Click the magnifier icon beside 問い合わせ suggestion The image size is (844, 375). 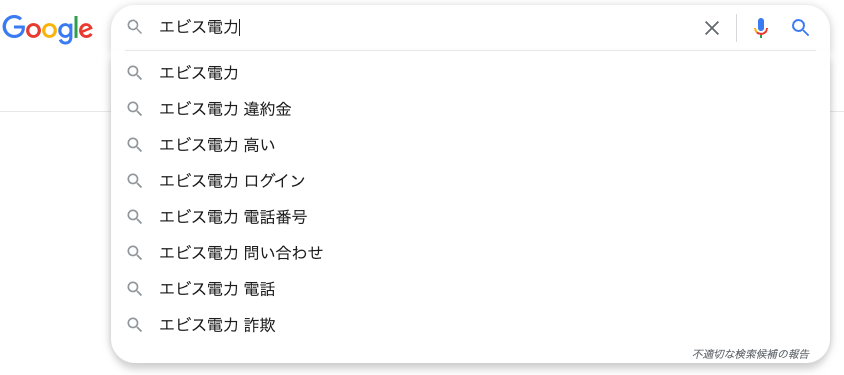pos(135,253)
